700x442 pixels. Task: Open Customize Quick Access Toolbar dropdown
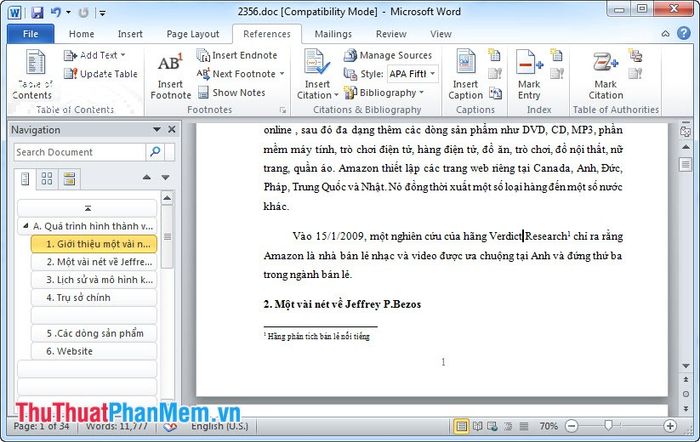102,13
